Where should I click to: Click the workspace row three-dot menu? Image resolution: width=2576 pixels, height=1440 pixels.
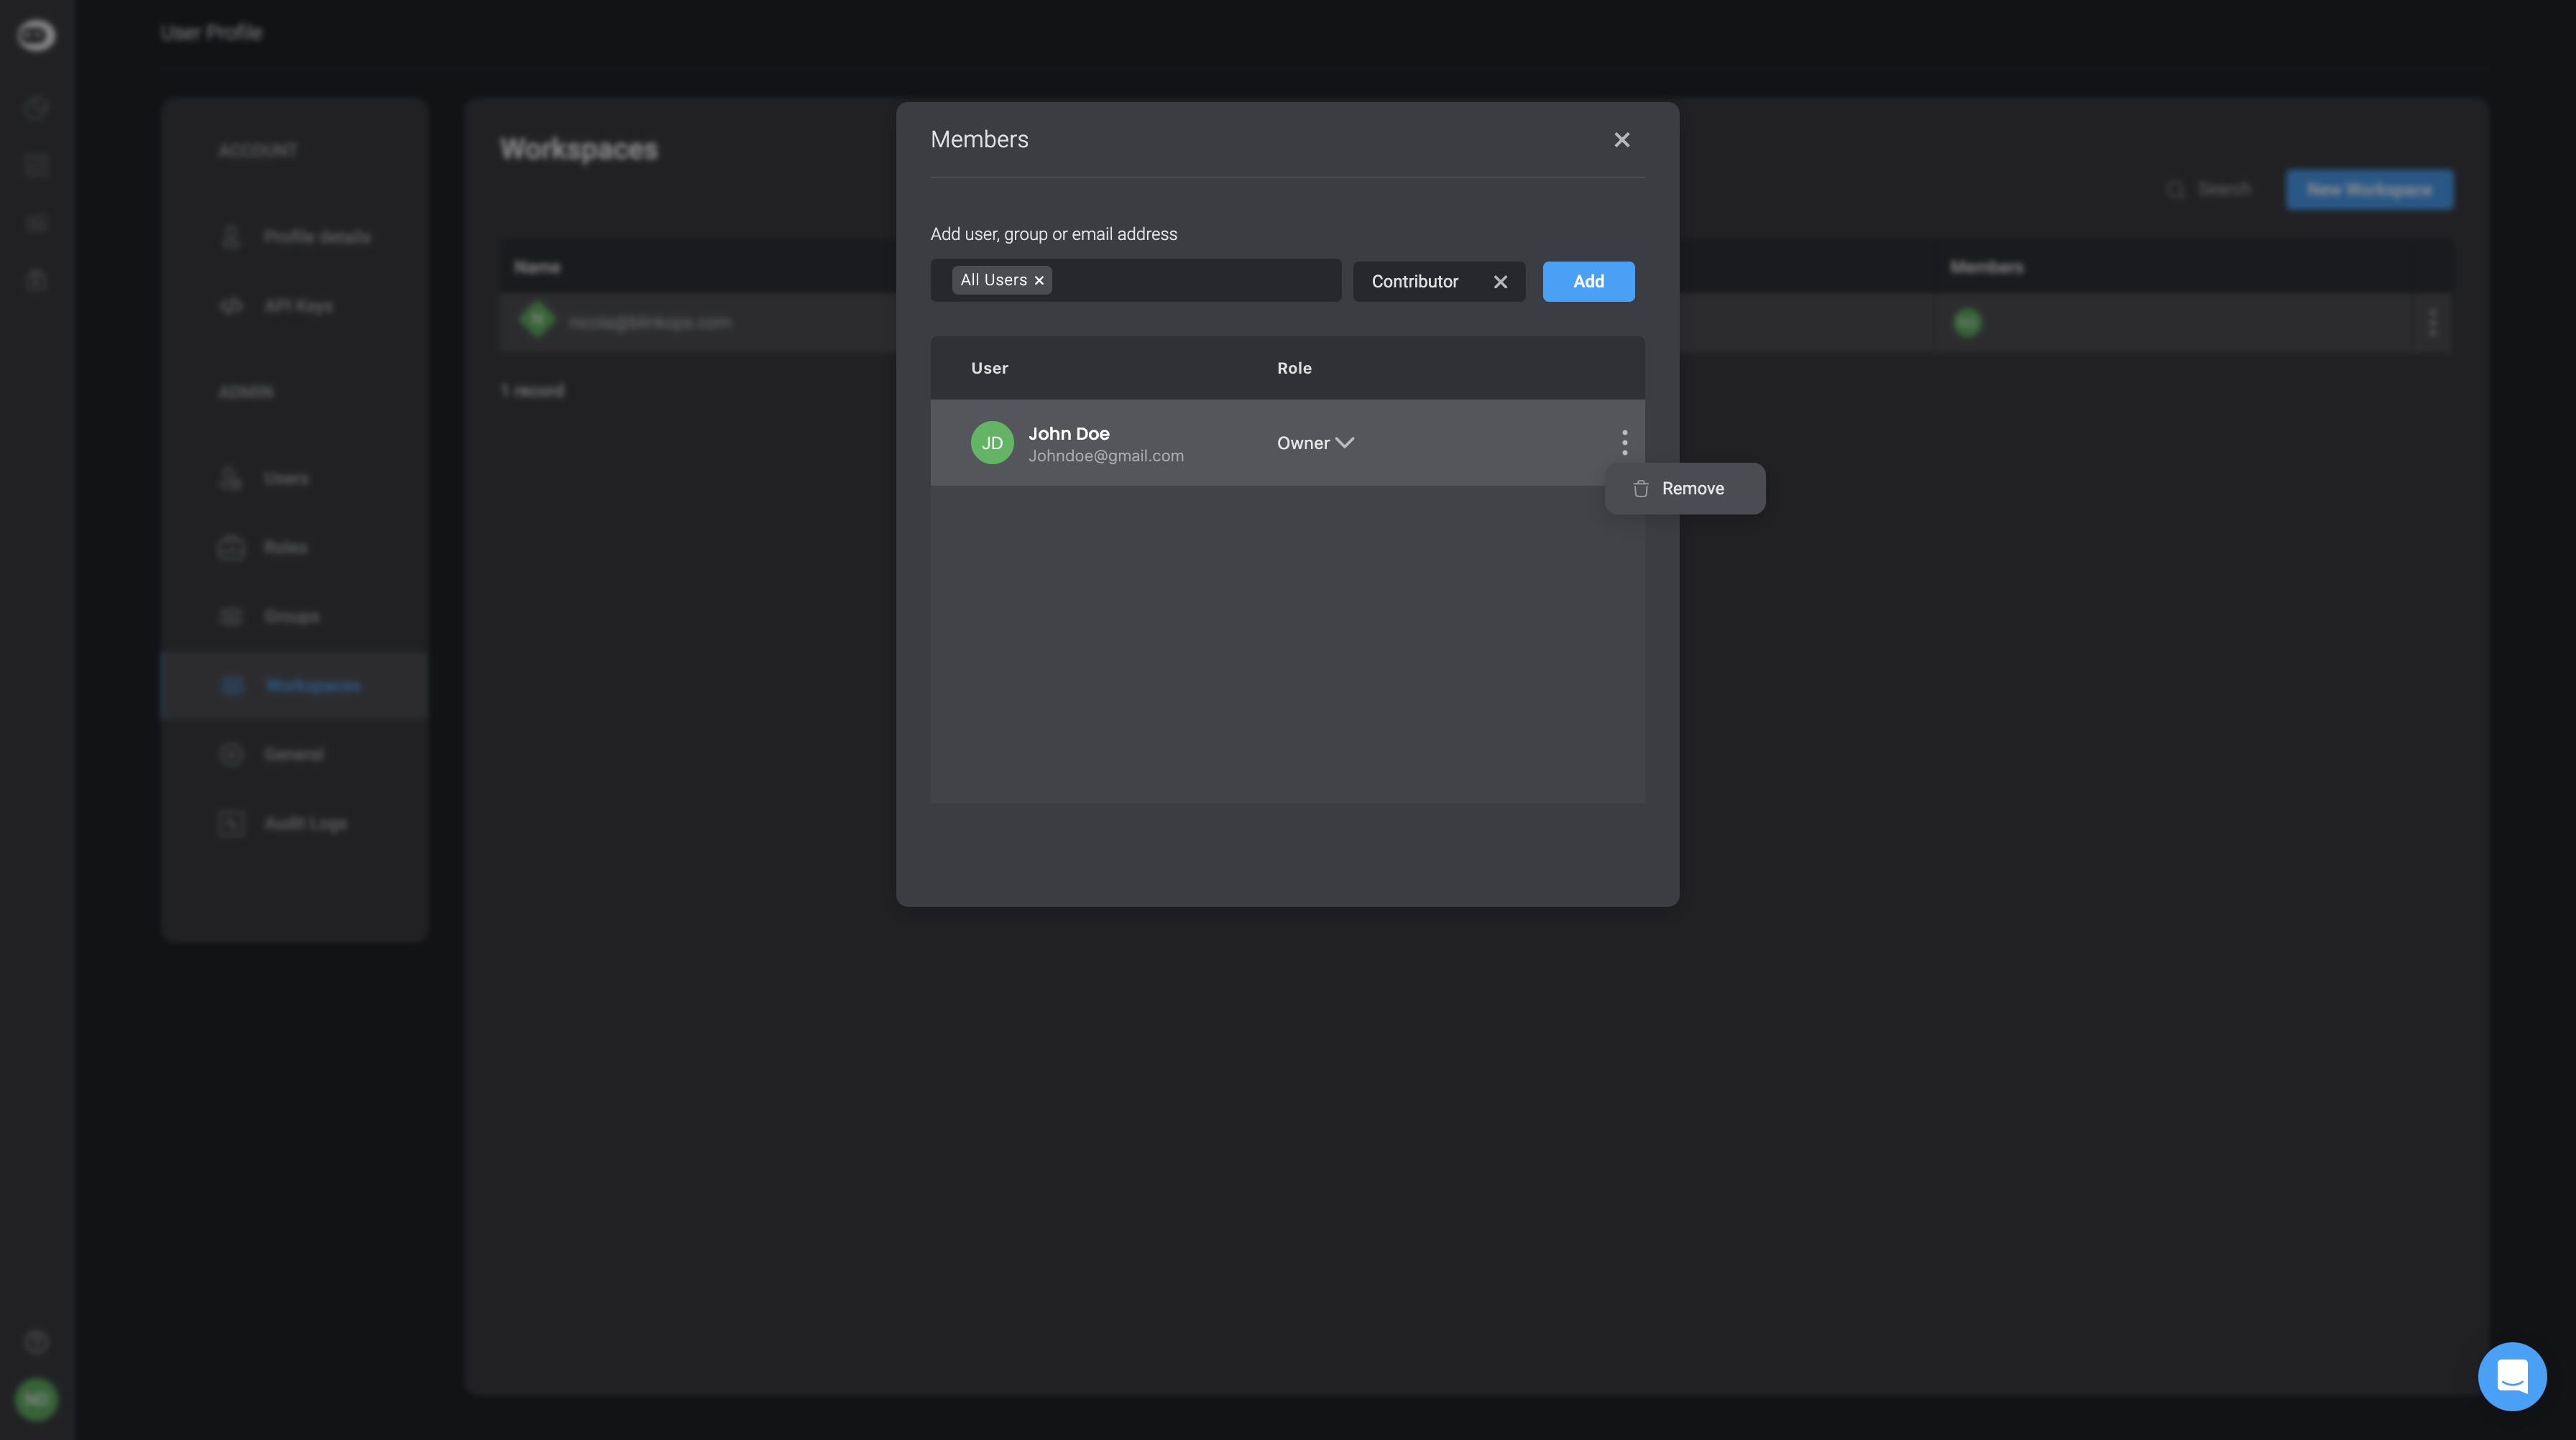[x=2432, y=323]
